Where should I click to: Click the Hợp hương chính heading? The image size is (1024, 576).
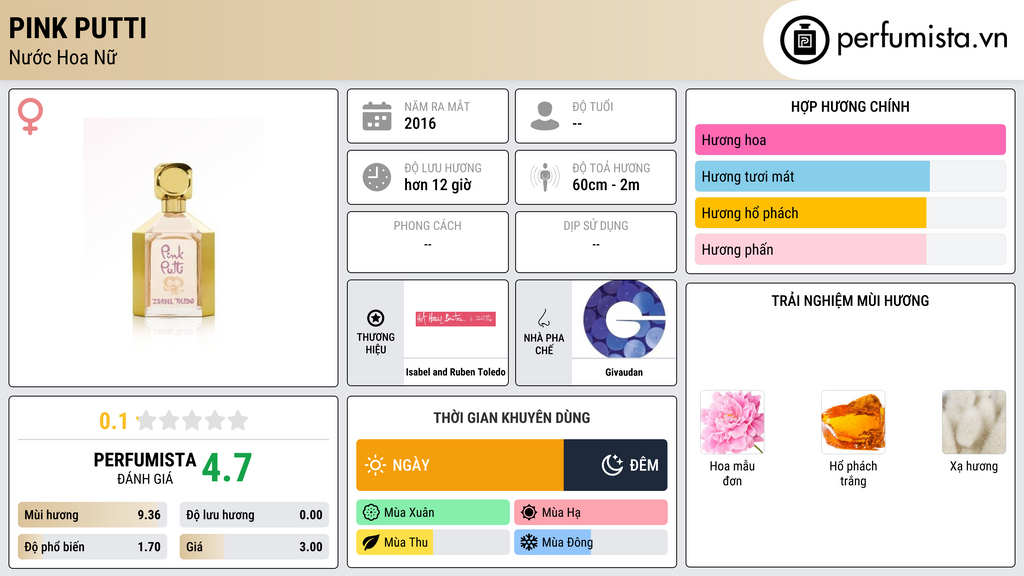coord(850,106)
